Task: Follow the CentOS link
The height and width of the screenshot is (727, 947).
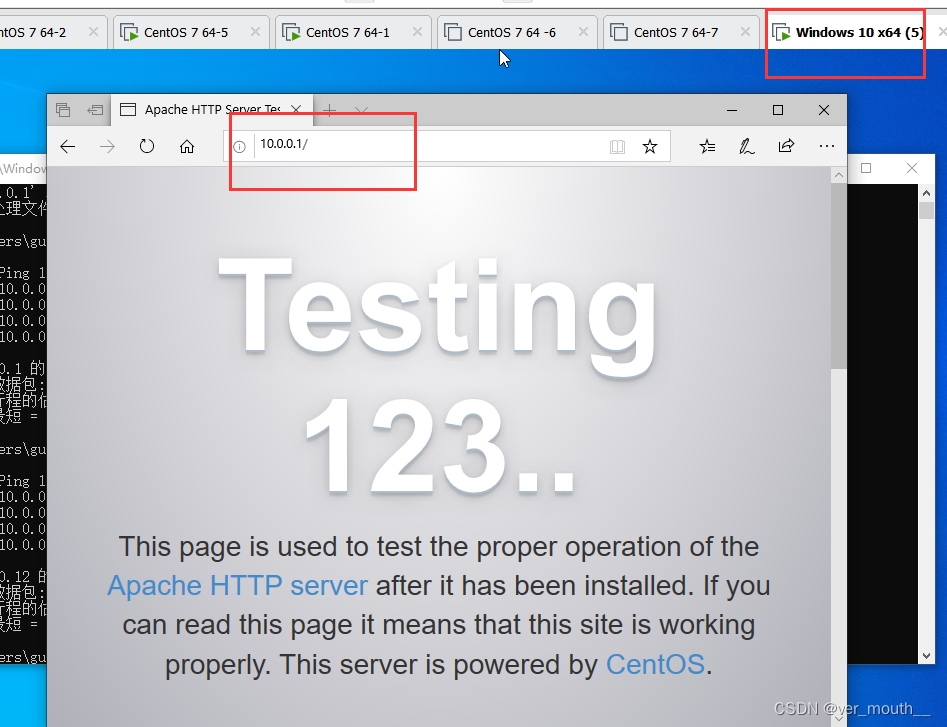Action: point(655,665)
